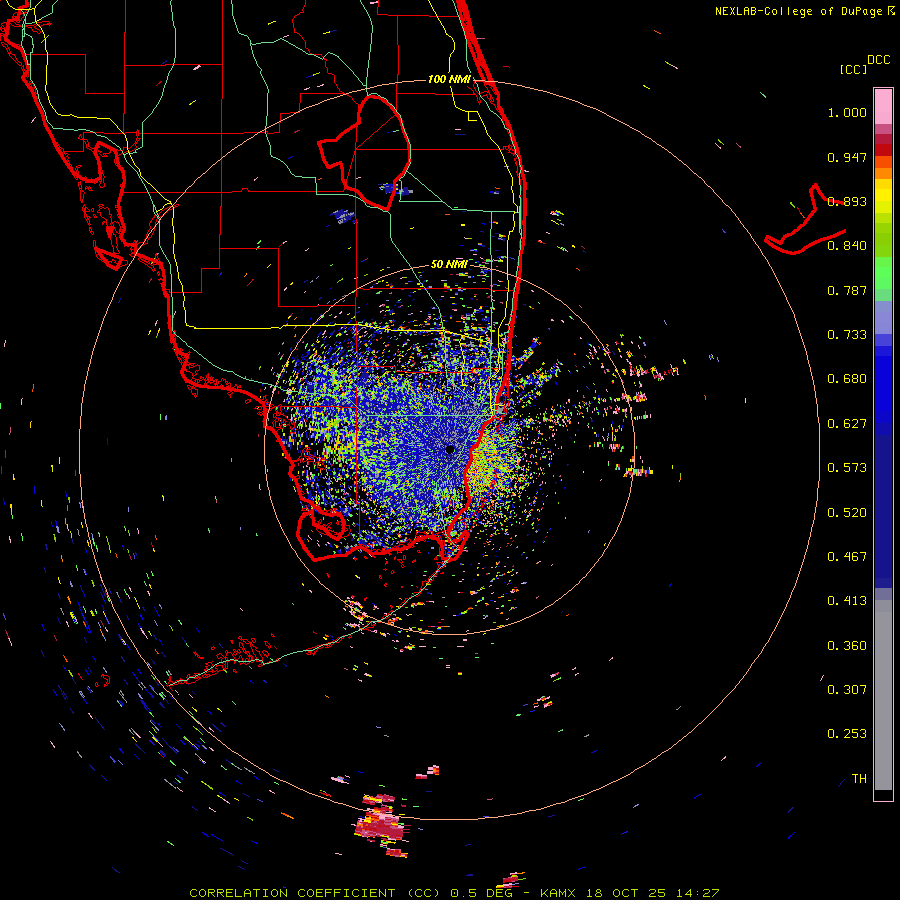Select the 0.733 scale value
Viewport: 900px width, 900px height.
[847, 335]
